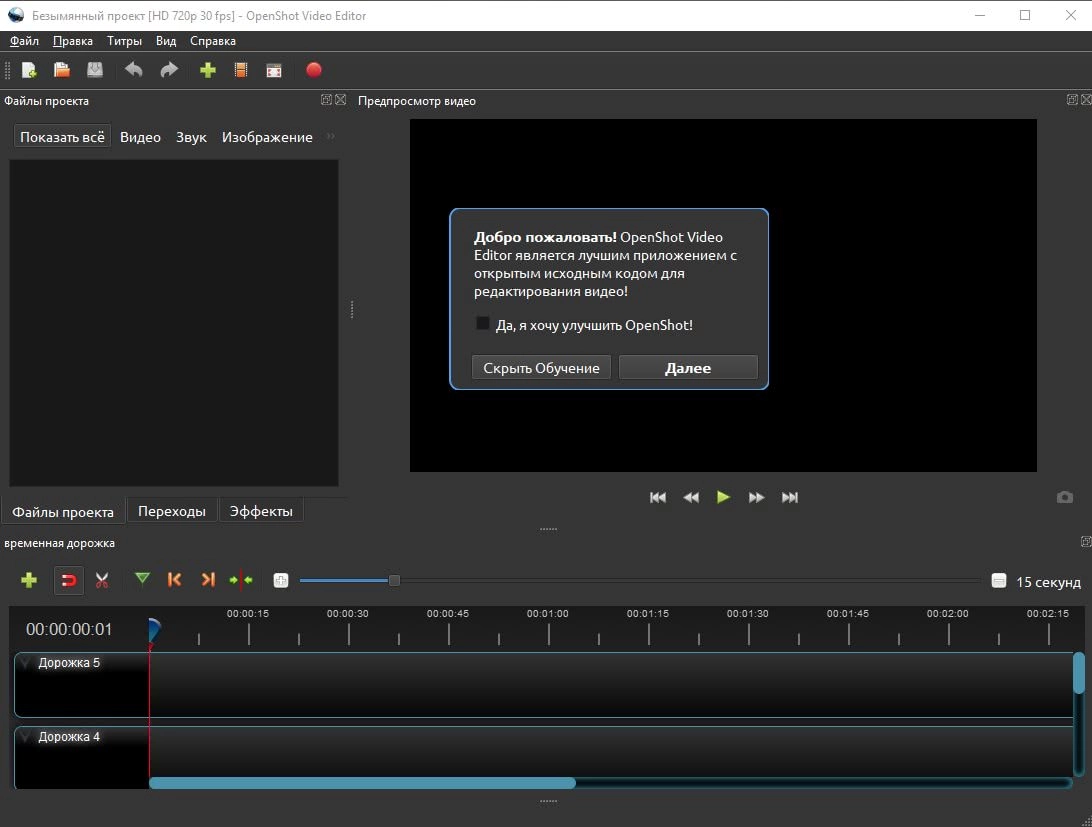Click the 00:00:00:01 timecode display
1092x827 pixels.
(69, 629)
